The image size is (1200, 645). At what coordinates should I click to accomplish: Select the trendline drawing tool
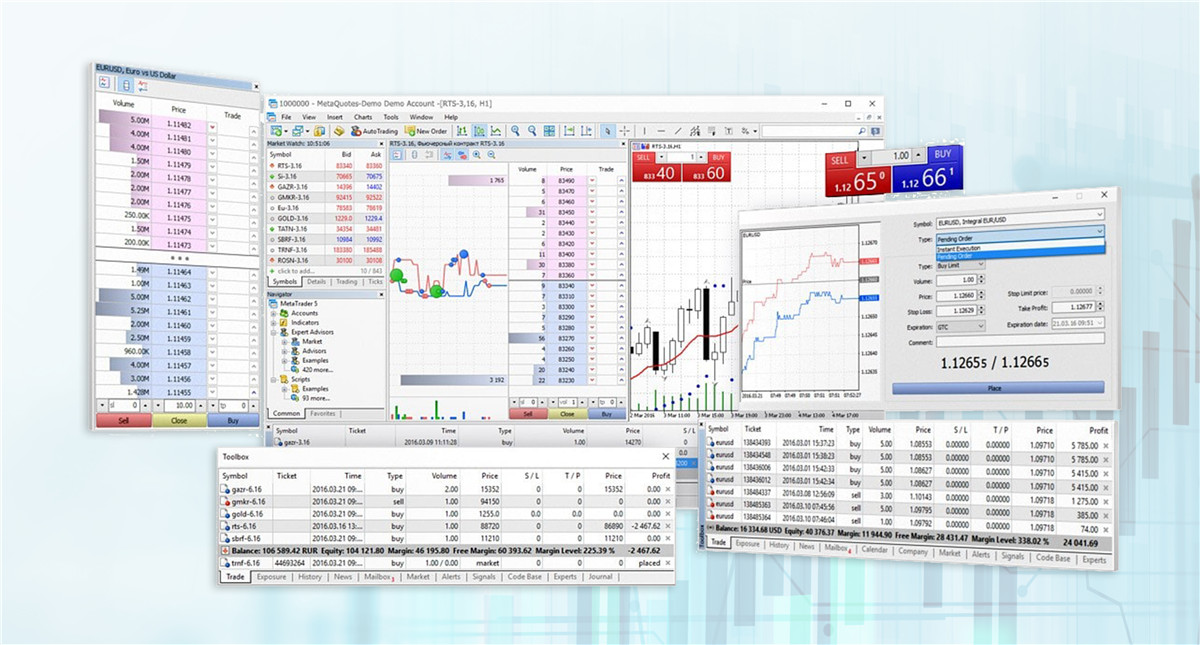678,131
